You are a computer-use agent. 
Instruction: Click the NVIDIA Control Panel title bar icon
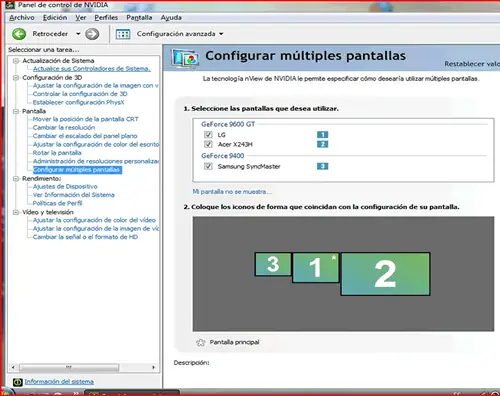[10, 5]
